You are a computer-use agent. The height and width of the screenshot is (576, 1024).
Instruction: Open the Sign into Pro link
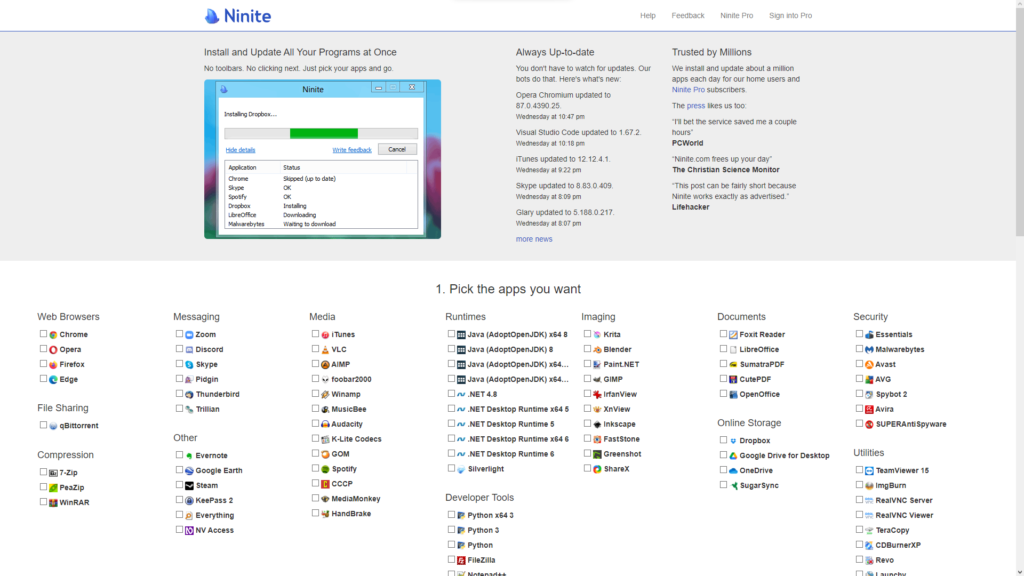point(790,16)
